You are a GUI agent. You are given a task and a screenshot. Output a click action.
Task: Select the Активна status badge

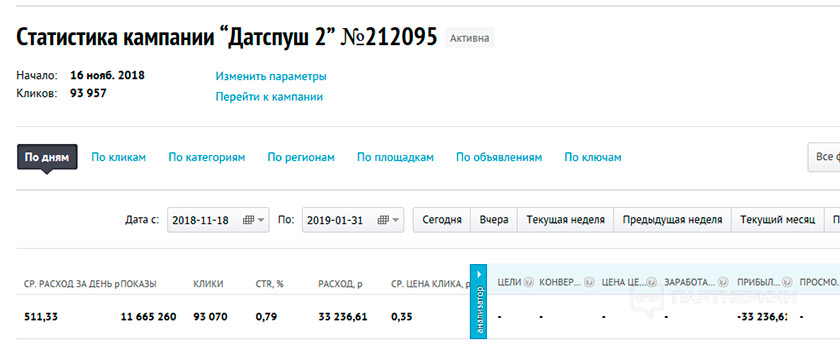point(469,39)
